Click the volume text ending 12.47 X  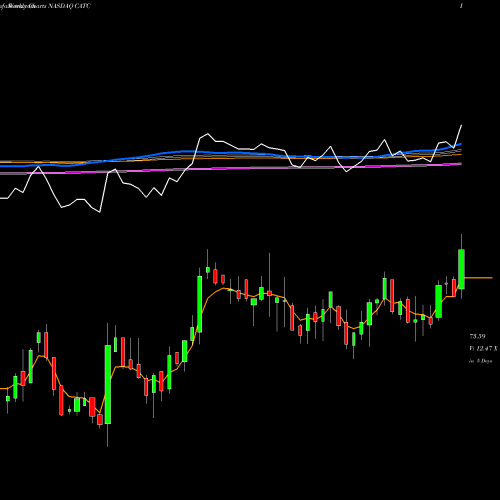tap(483, 349)
